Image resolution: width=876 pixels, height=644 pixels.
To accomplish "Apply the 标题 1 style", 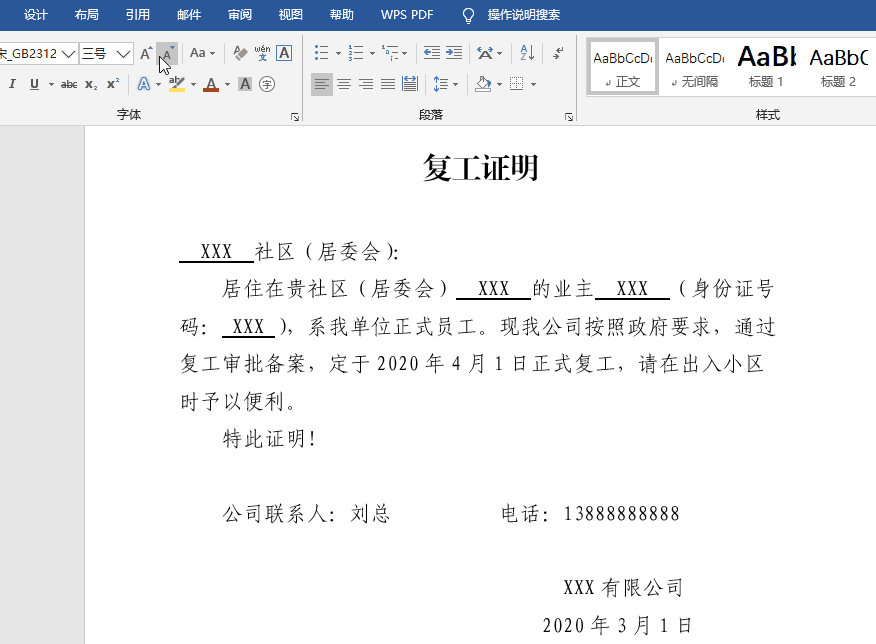I will [766, 67].
